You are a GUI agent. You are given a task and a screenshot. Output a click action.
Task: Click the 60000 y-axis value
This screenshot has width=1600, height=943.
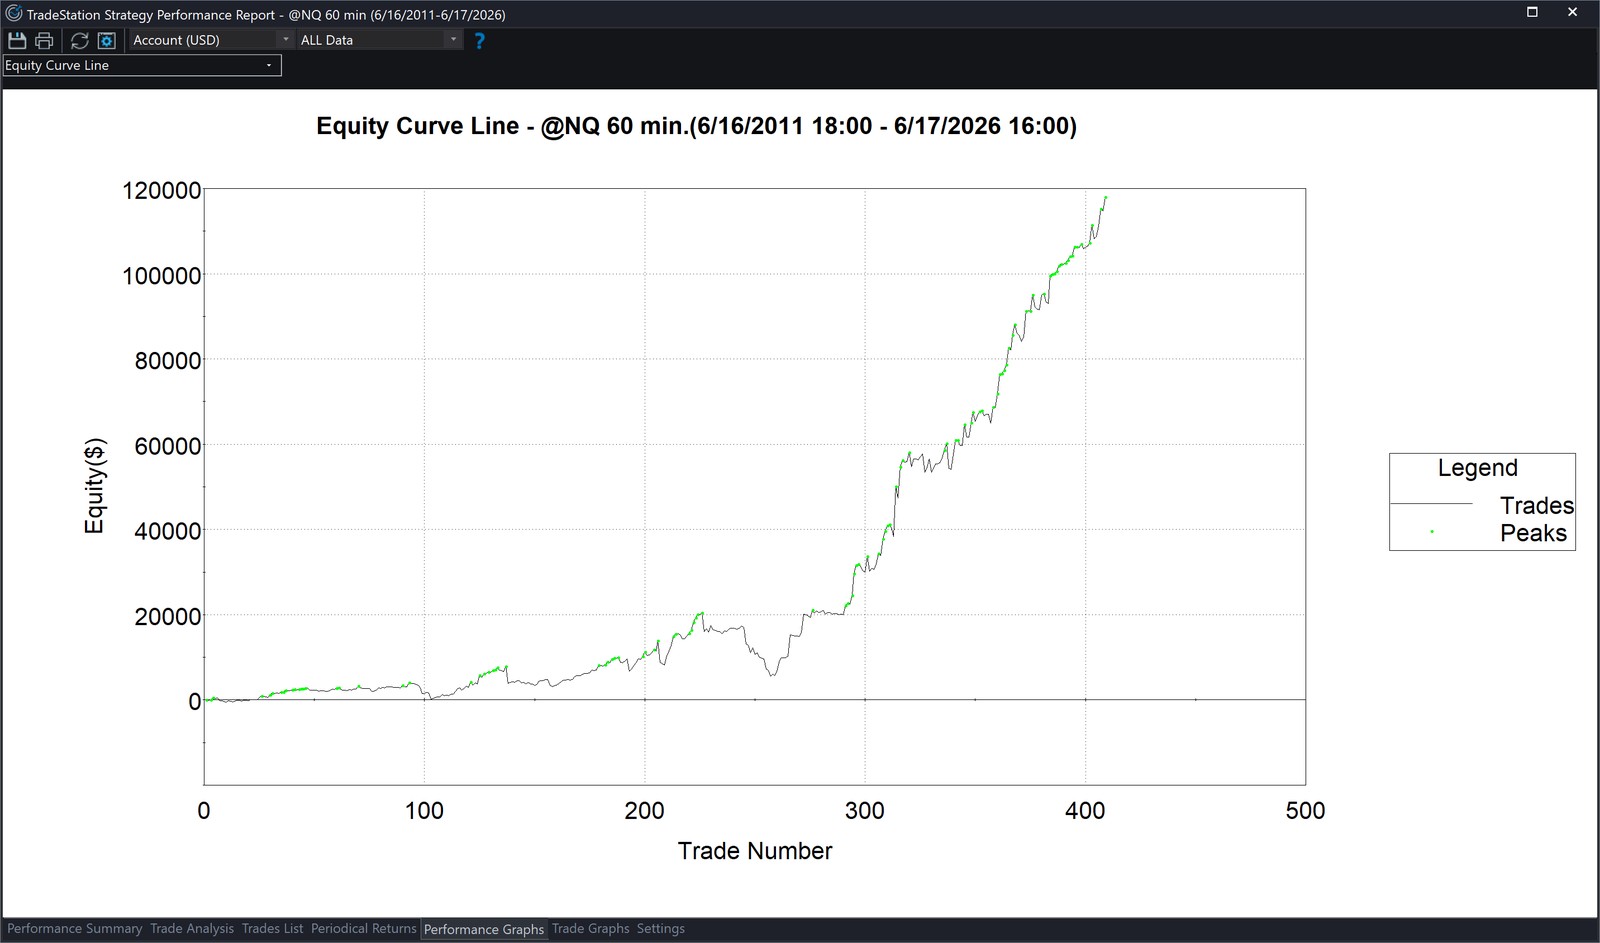pos(168,446)
